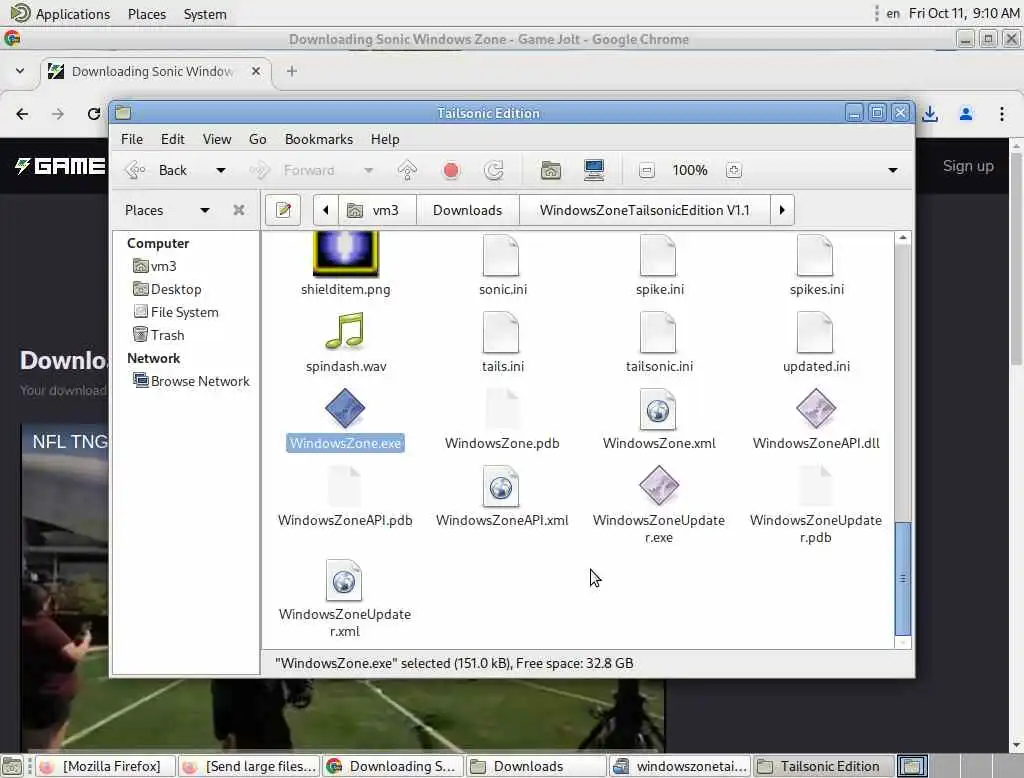Select the WindowsZoneAPI.dll file icon
The width and height of the screenshot is (1024, 778).
pyautogui.click(x=816, y=409)
